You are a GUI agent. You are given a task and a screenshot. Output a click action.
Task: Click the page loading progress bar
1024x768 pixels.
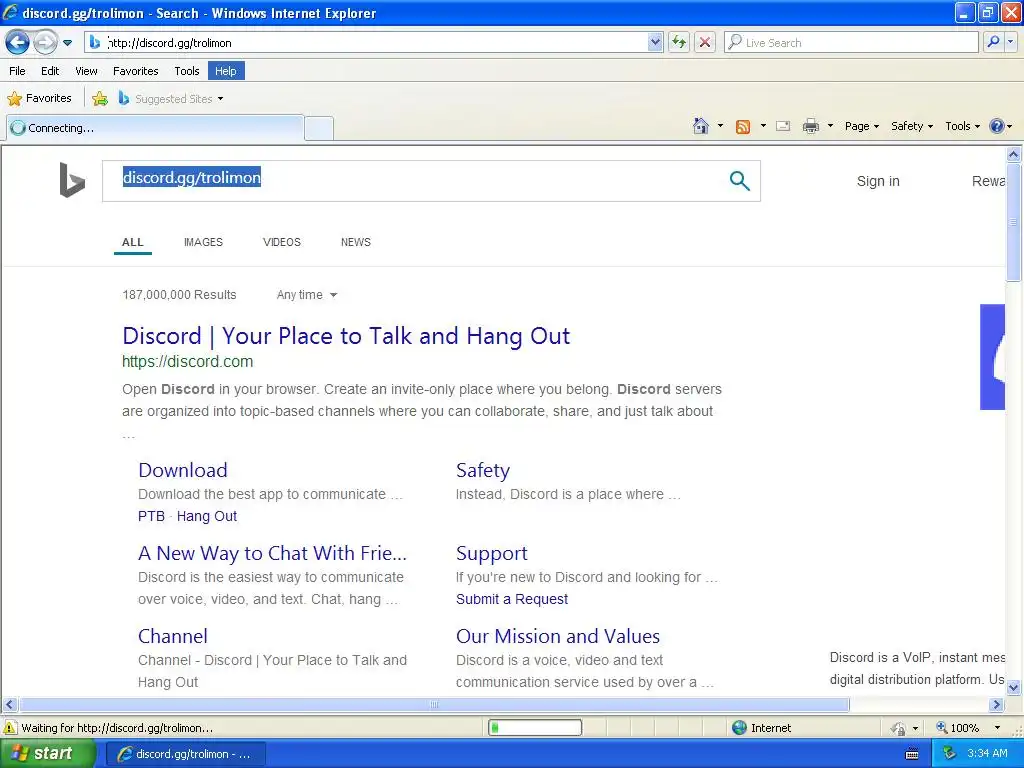(535, 728)
